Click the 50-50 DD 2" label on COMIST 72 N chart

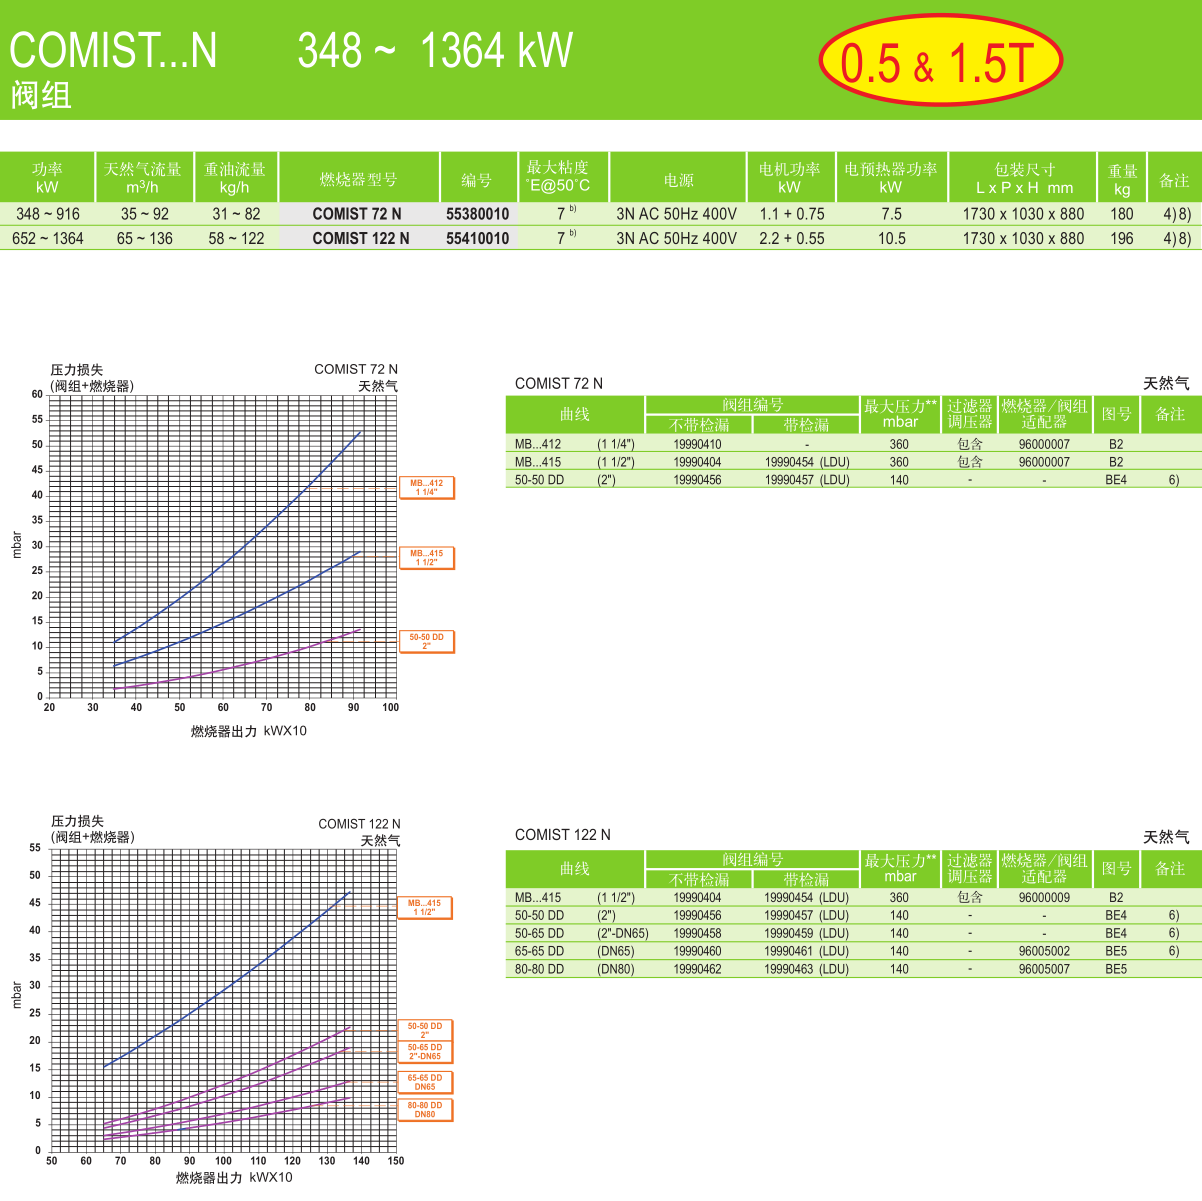click(x=427, y=642)
